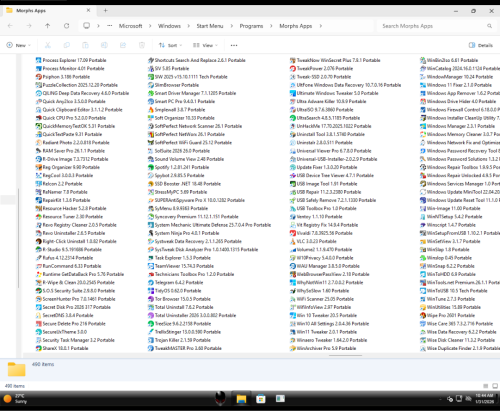Click the Delete toolbar icon
This screenshot has height=411, width=500.
pos(142,45)
